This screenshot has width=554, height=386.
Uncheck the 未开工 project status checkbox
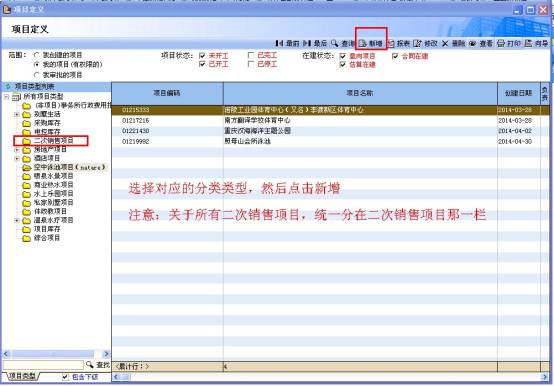[x=202, y=56]
